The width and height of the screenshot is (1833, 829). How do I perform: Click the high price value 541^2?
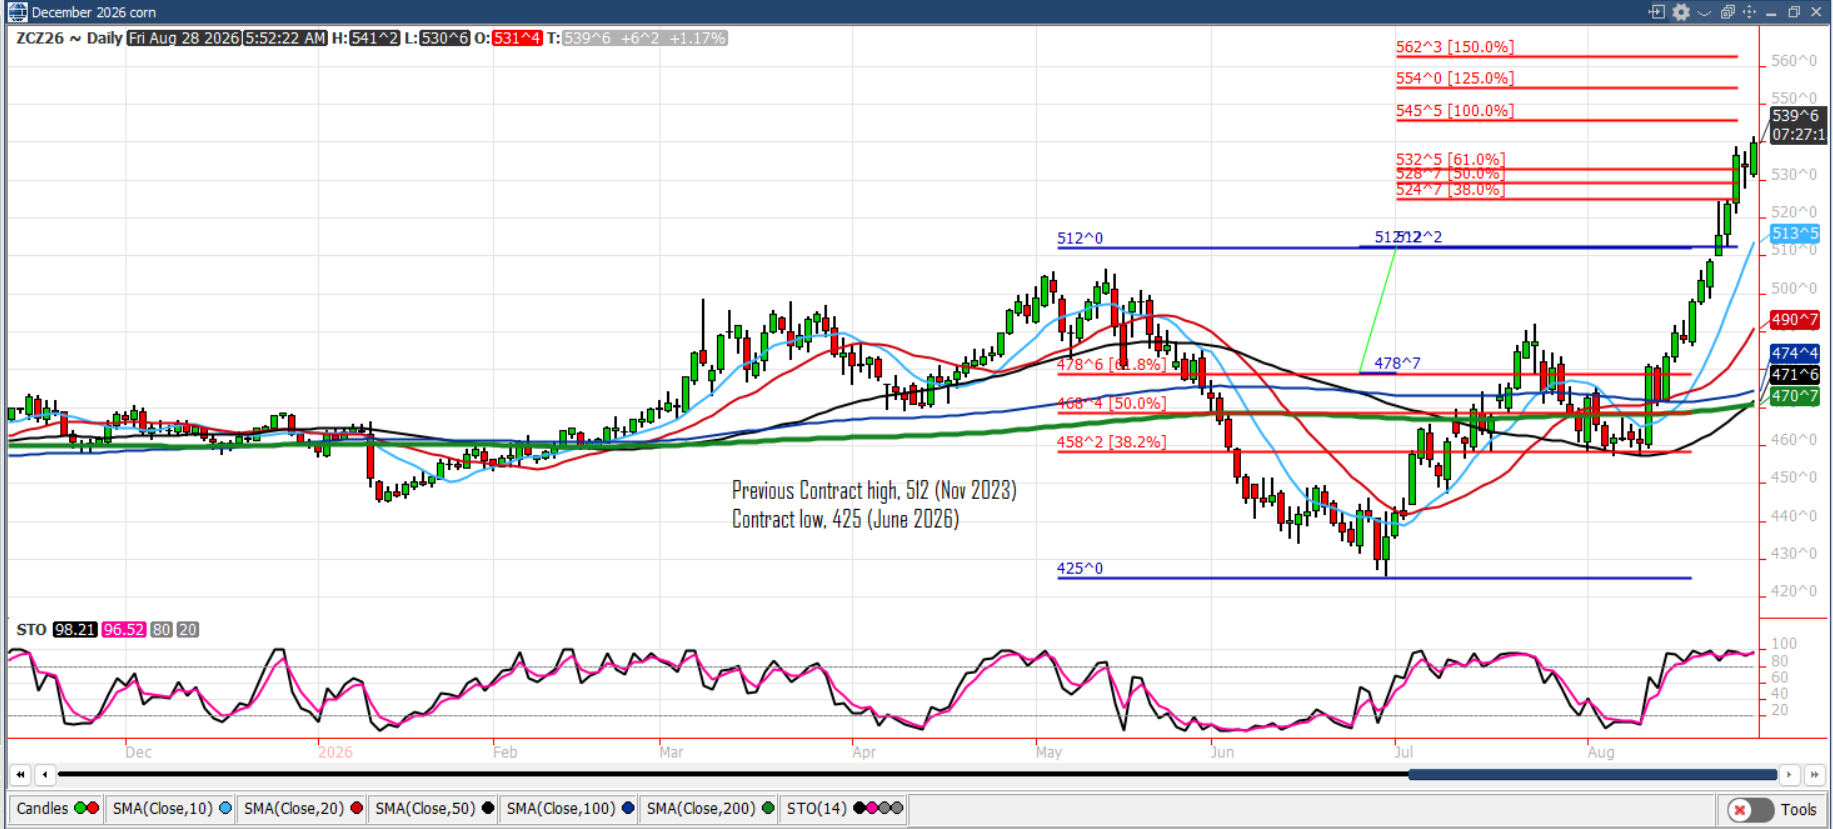click(375, 38)
